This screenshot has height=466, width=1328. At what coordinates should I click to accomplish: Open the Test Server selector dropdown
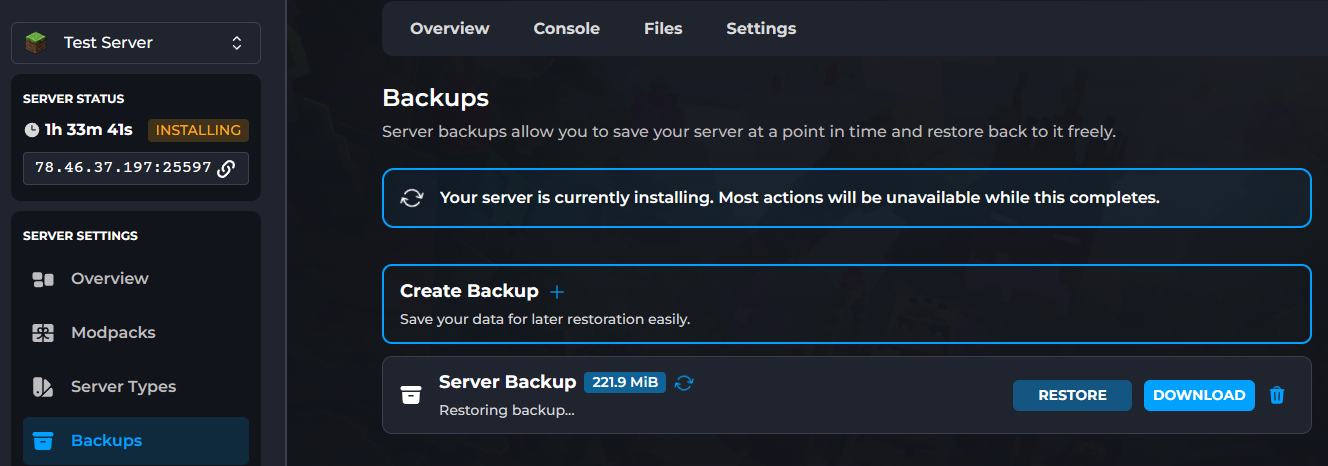(136, 43)
